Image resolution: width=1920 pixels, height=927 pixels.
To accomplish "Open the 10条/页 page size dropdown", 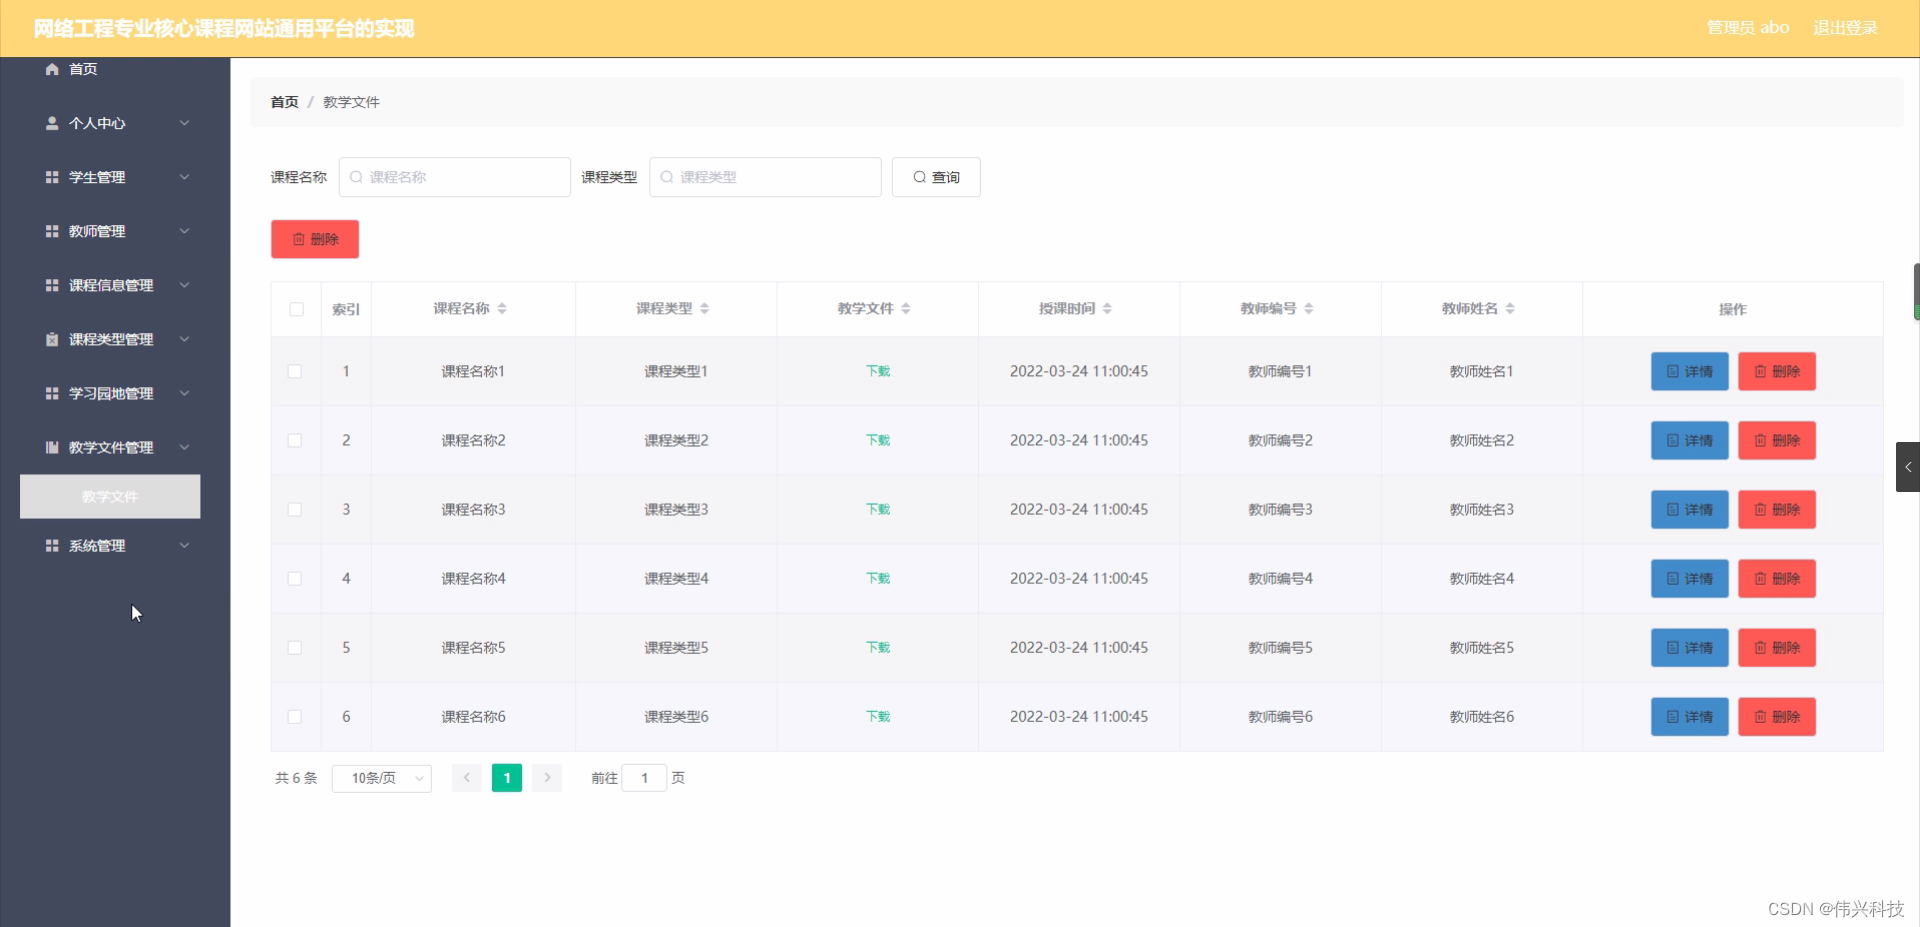I will point(381,778).
